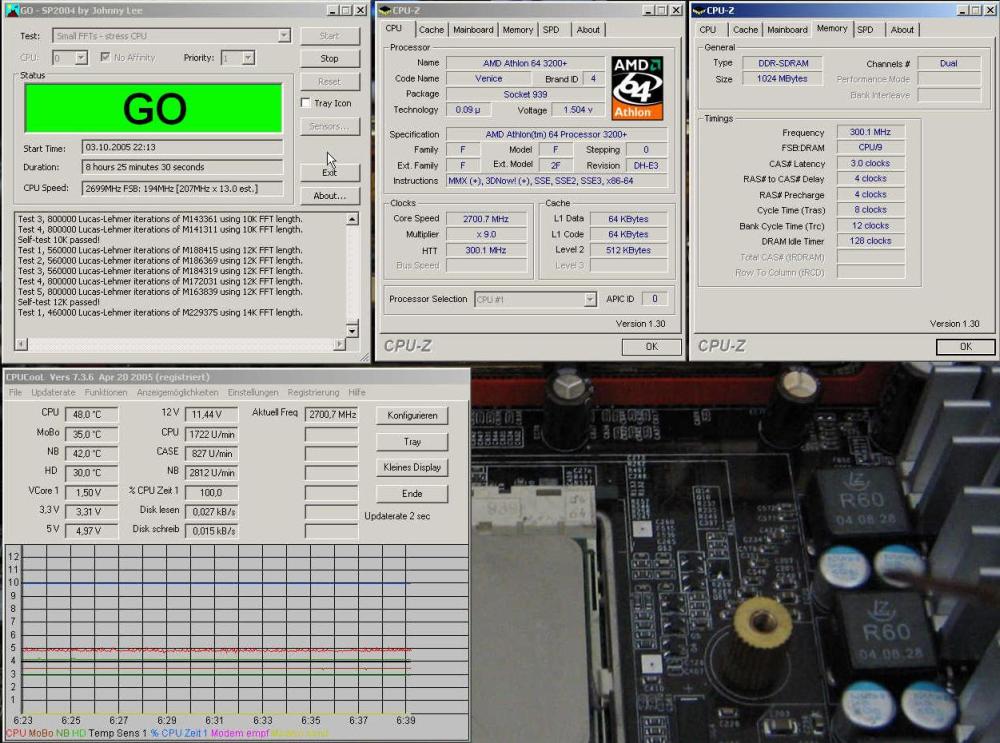Click the VCore 1 field showing 1,50 V
The image size is (1000, 743).
pyautogui.click(x=92, y=492)
